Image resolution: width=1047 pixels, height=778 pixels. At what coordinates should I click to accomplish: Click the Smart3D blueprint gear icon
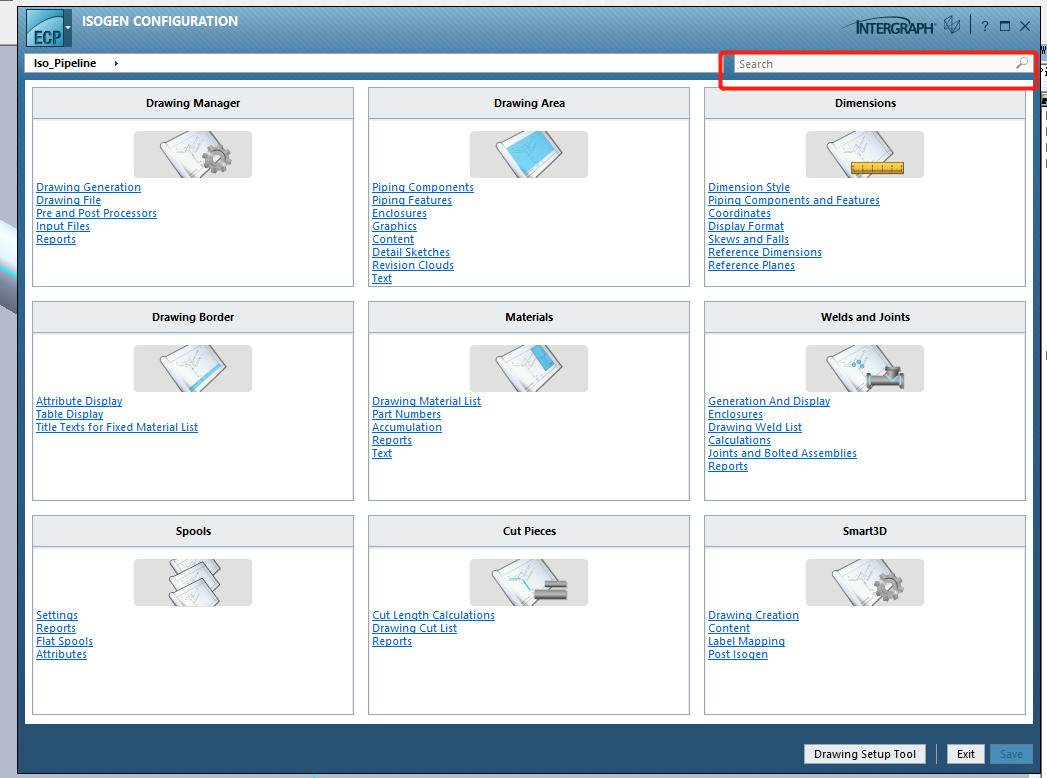(x=865, y=582)
